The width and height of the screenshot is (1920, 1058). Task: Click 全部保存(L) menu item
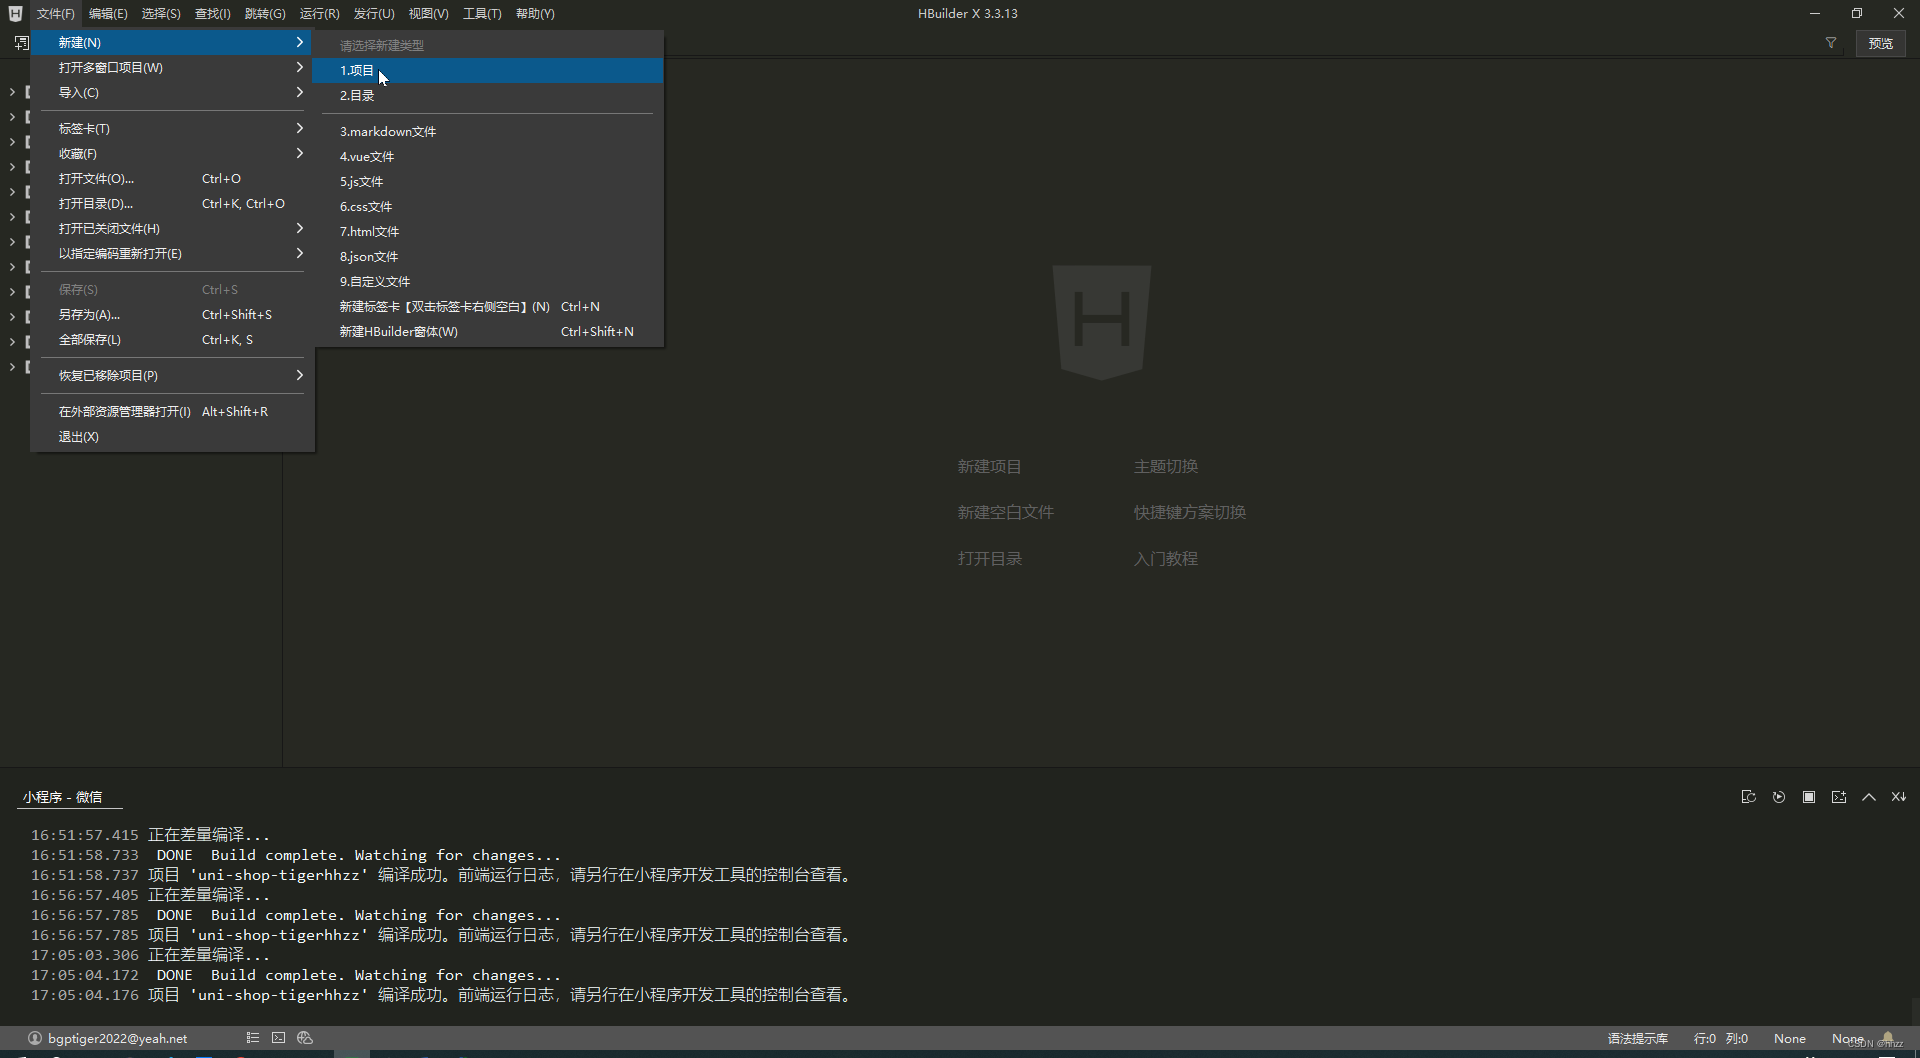[x=172, y=339]
